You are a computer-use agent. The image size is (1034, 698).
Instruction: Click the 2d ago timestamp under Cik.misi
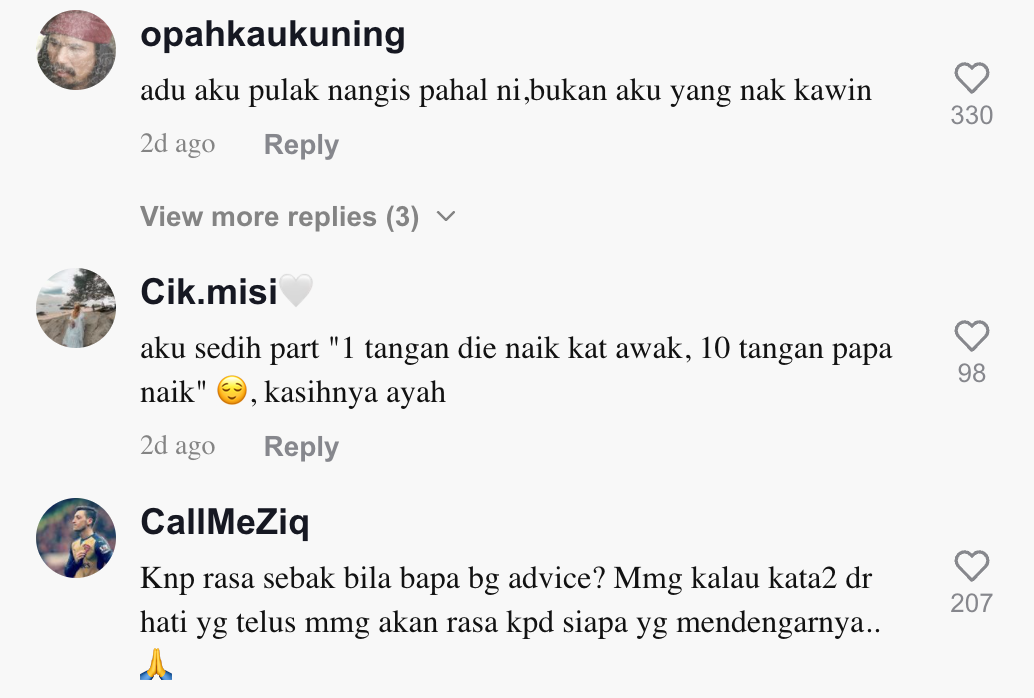pyautogui.click(x=177, y=446)
